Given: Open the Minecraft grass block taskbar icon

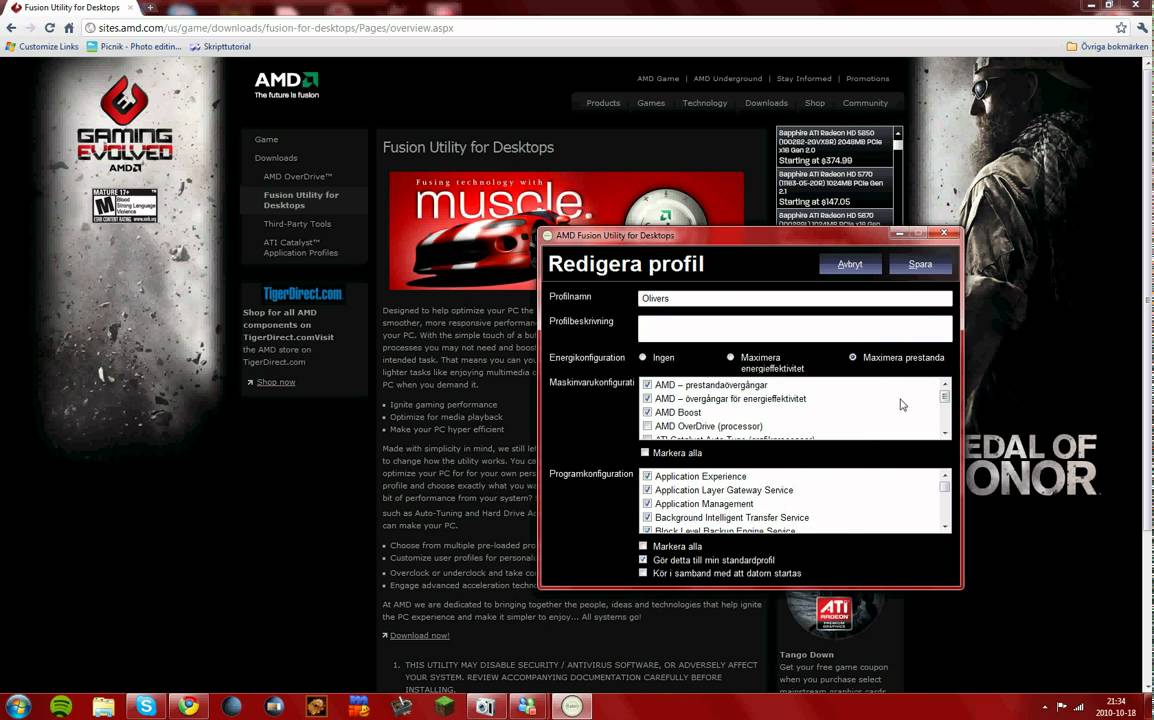Looking at the screenshot, I should click(x=444, y=707).
